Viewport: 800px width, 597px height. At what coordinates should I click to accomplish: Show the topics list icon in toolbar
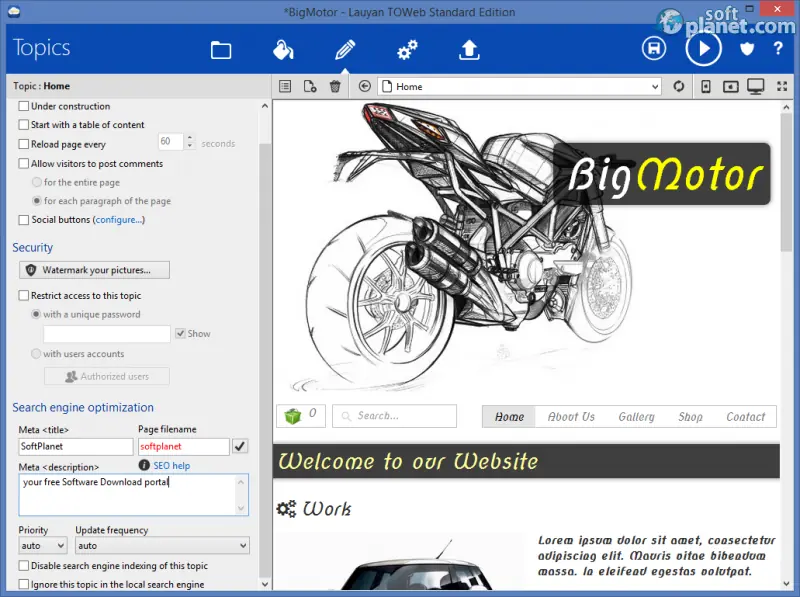click(285, 86)
